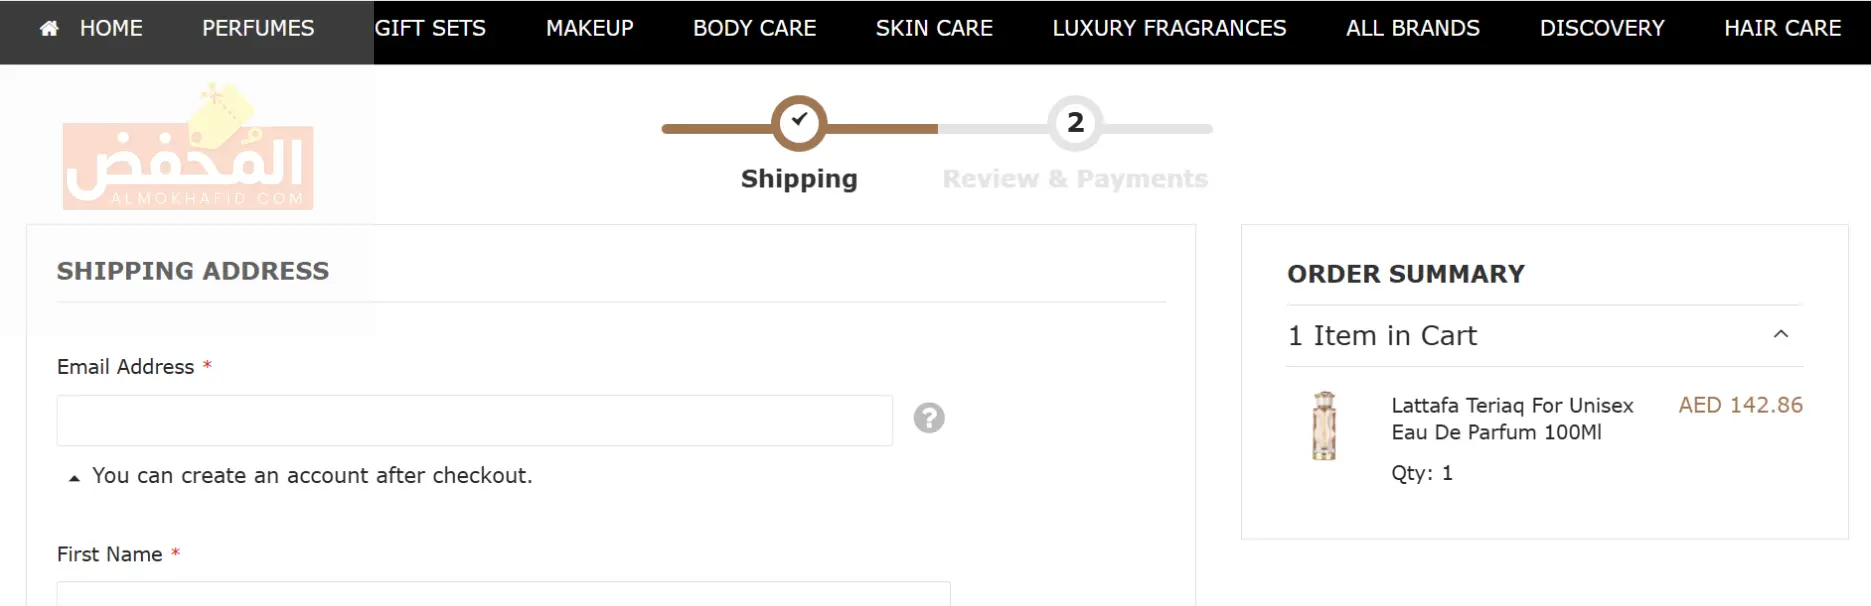Open the Skin Care menu

(934, 29)
